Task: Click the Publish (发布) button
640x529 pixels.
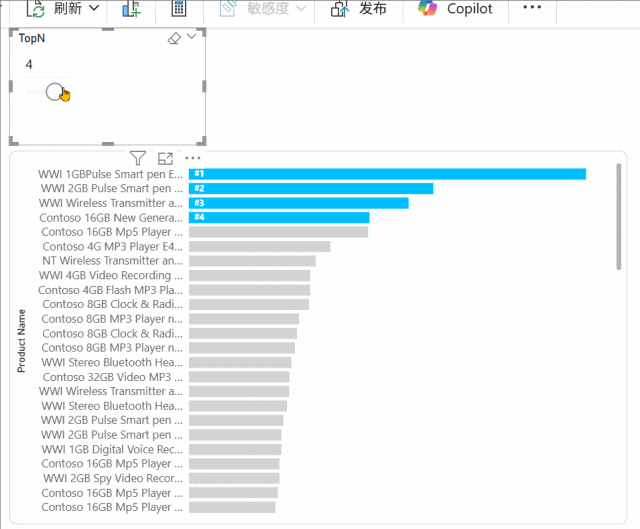Action: tap(358, 9)
